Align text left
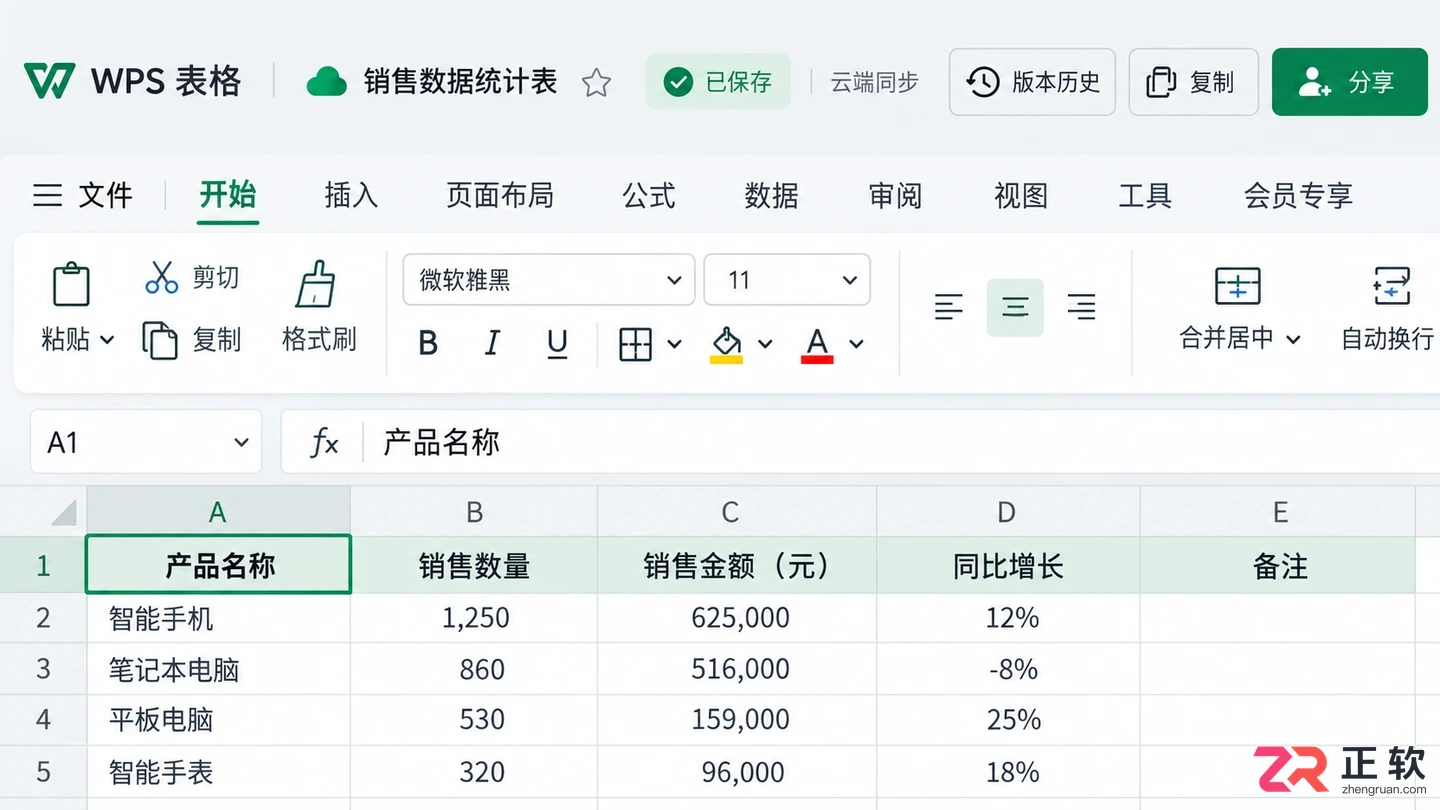 pyautogui.click(x=949, y=307)
